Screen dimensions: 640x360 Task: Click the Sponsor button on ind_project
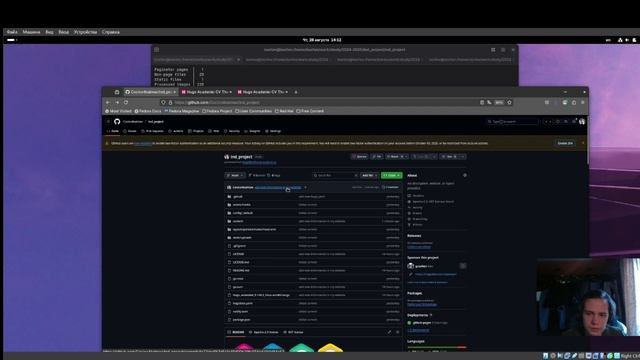click(360, 157)
